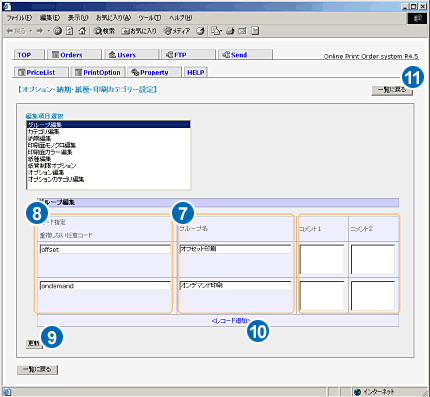
Task: Open the HELP tab
Action: click(x=196, y=72)
